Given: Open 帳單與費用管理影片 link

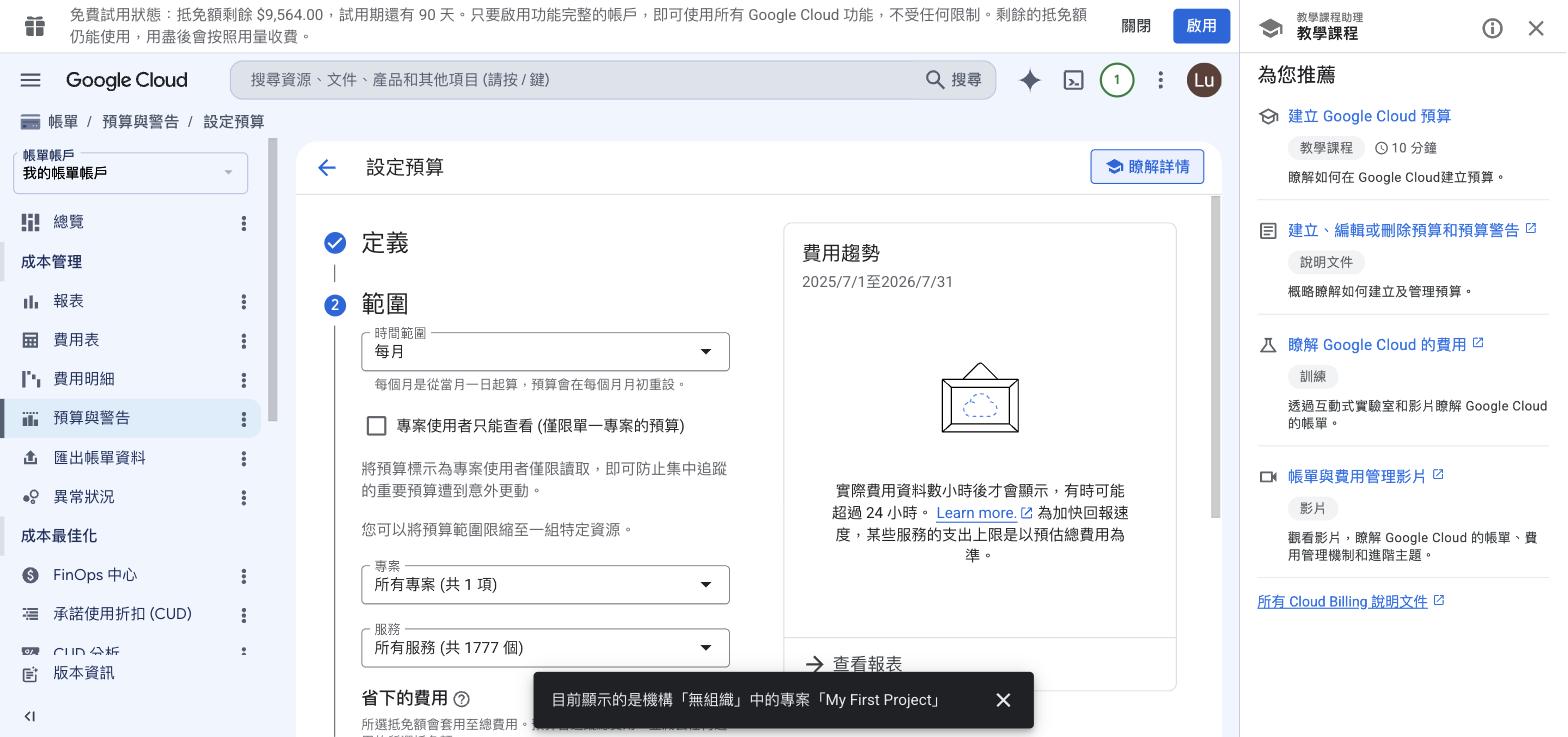Looking at the screenshot, I should point(1366,477).
